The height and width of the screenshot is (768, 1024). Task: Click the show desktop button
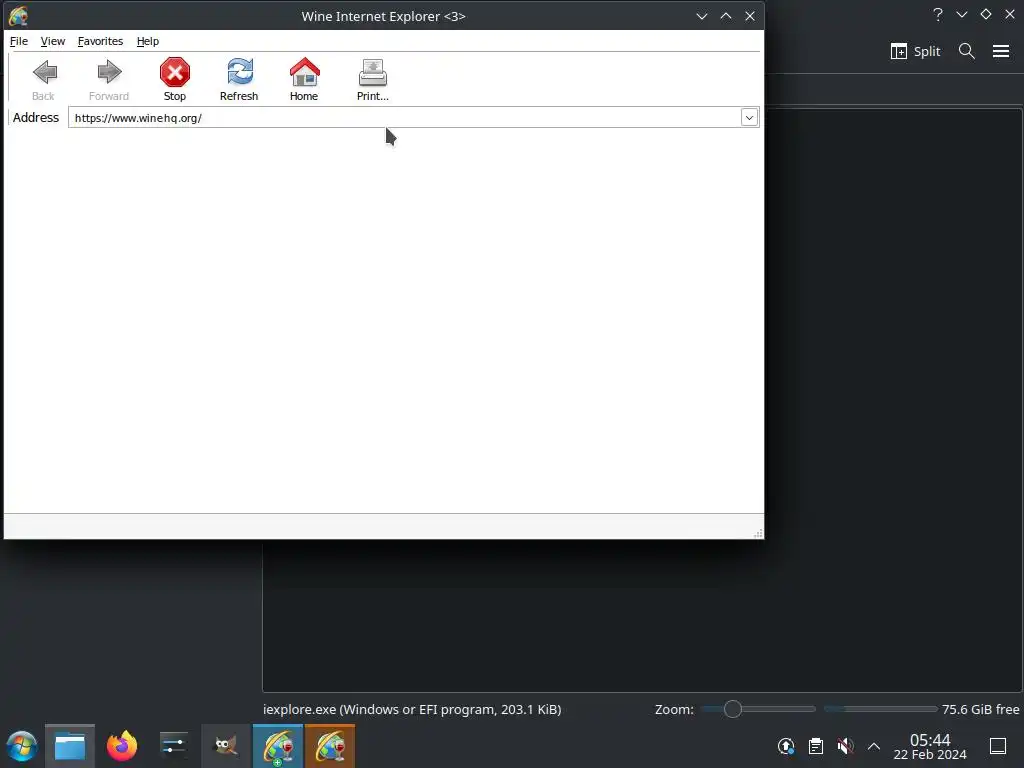[998, 746]
